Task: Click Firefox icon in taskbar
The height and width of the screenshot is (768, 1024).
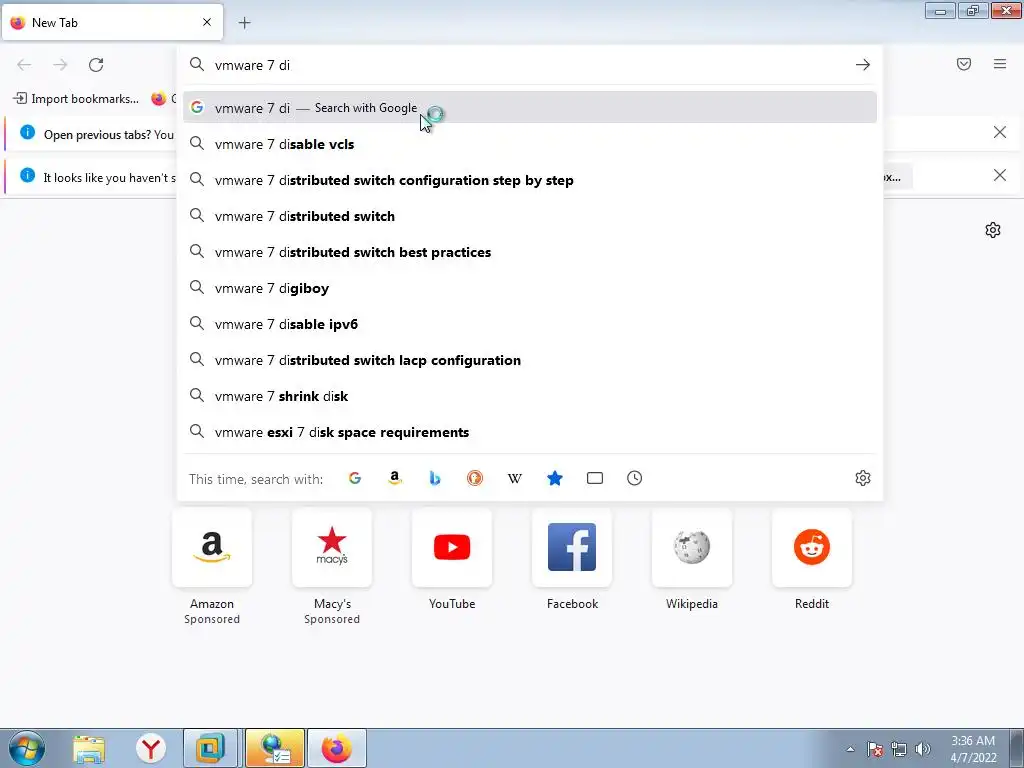Action: (336, 748)
